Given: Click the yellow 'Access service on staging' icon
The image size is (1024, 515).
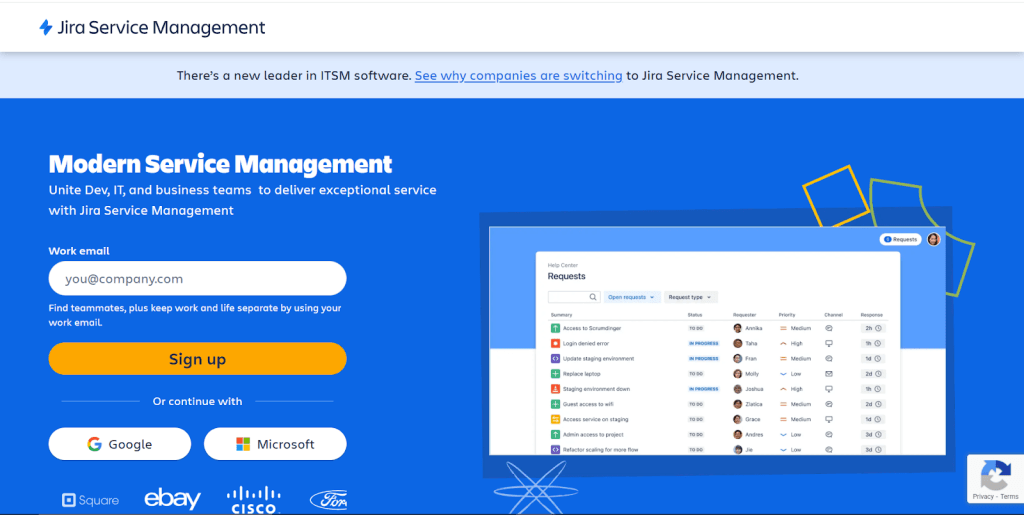Looking at the screenshot, I should point(556,419).
